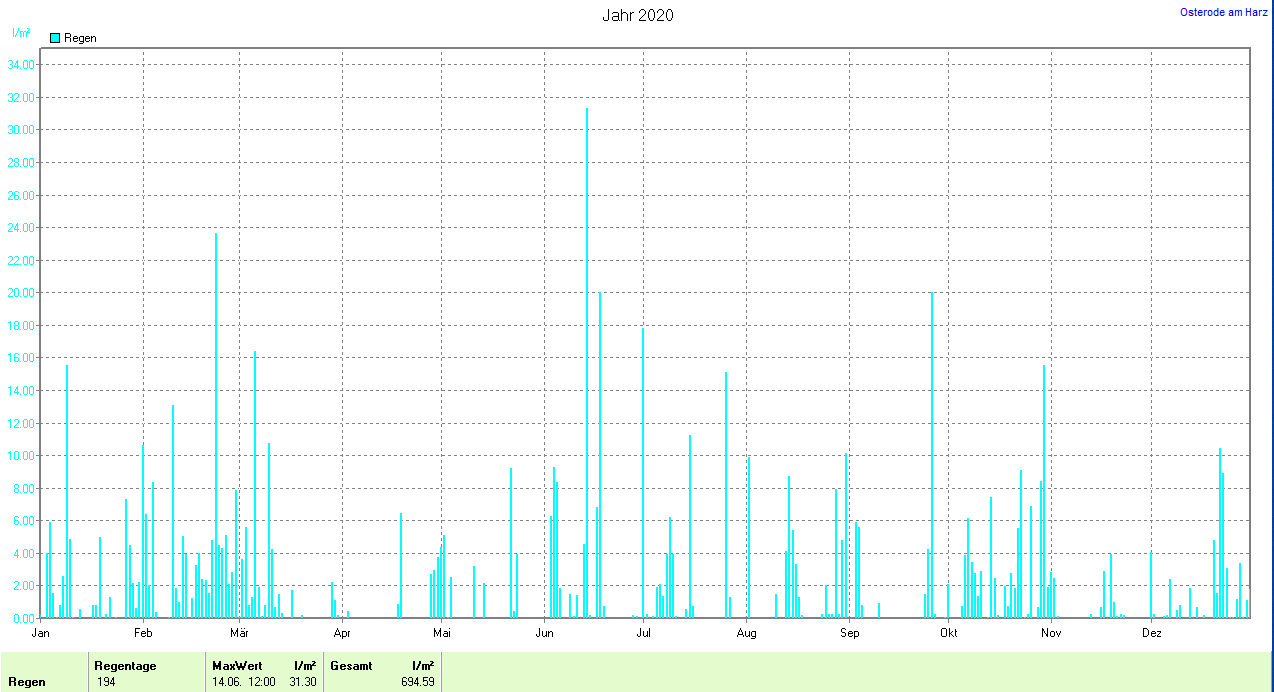Click the 34.00 y-axis value

tap(21, 65)
